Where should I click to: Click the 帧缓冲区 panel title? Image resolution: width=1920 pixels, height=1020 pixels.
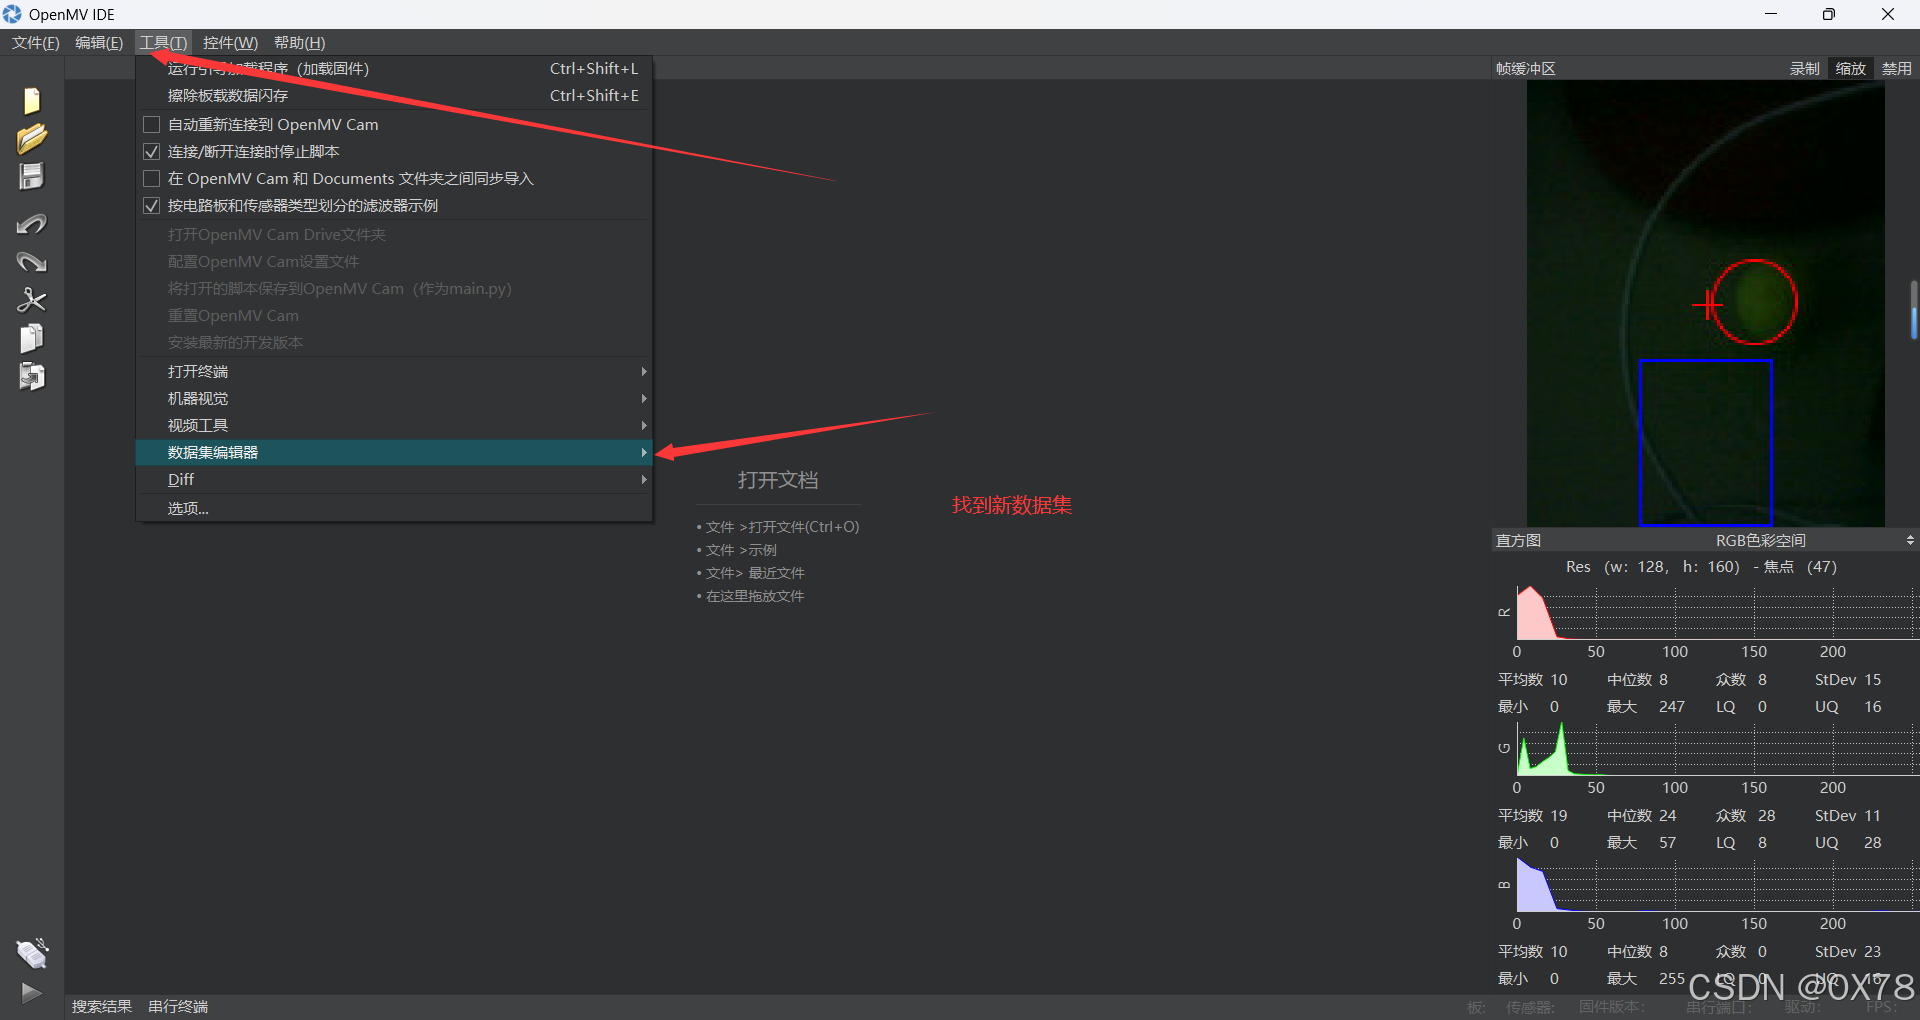coord(1526,69)
